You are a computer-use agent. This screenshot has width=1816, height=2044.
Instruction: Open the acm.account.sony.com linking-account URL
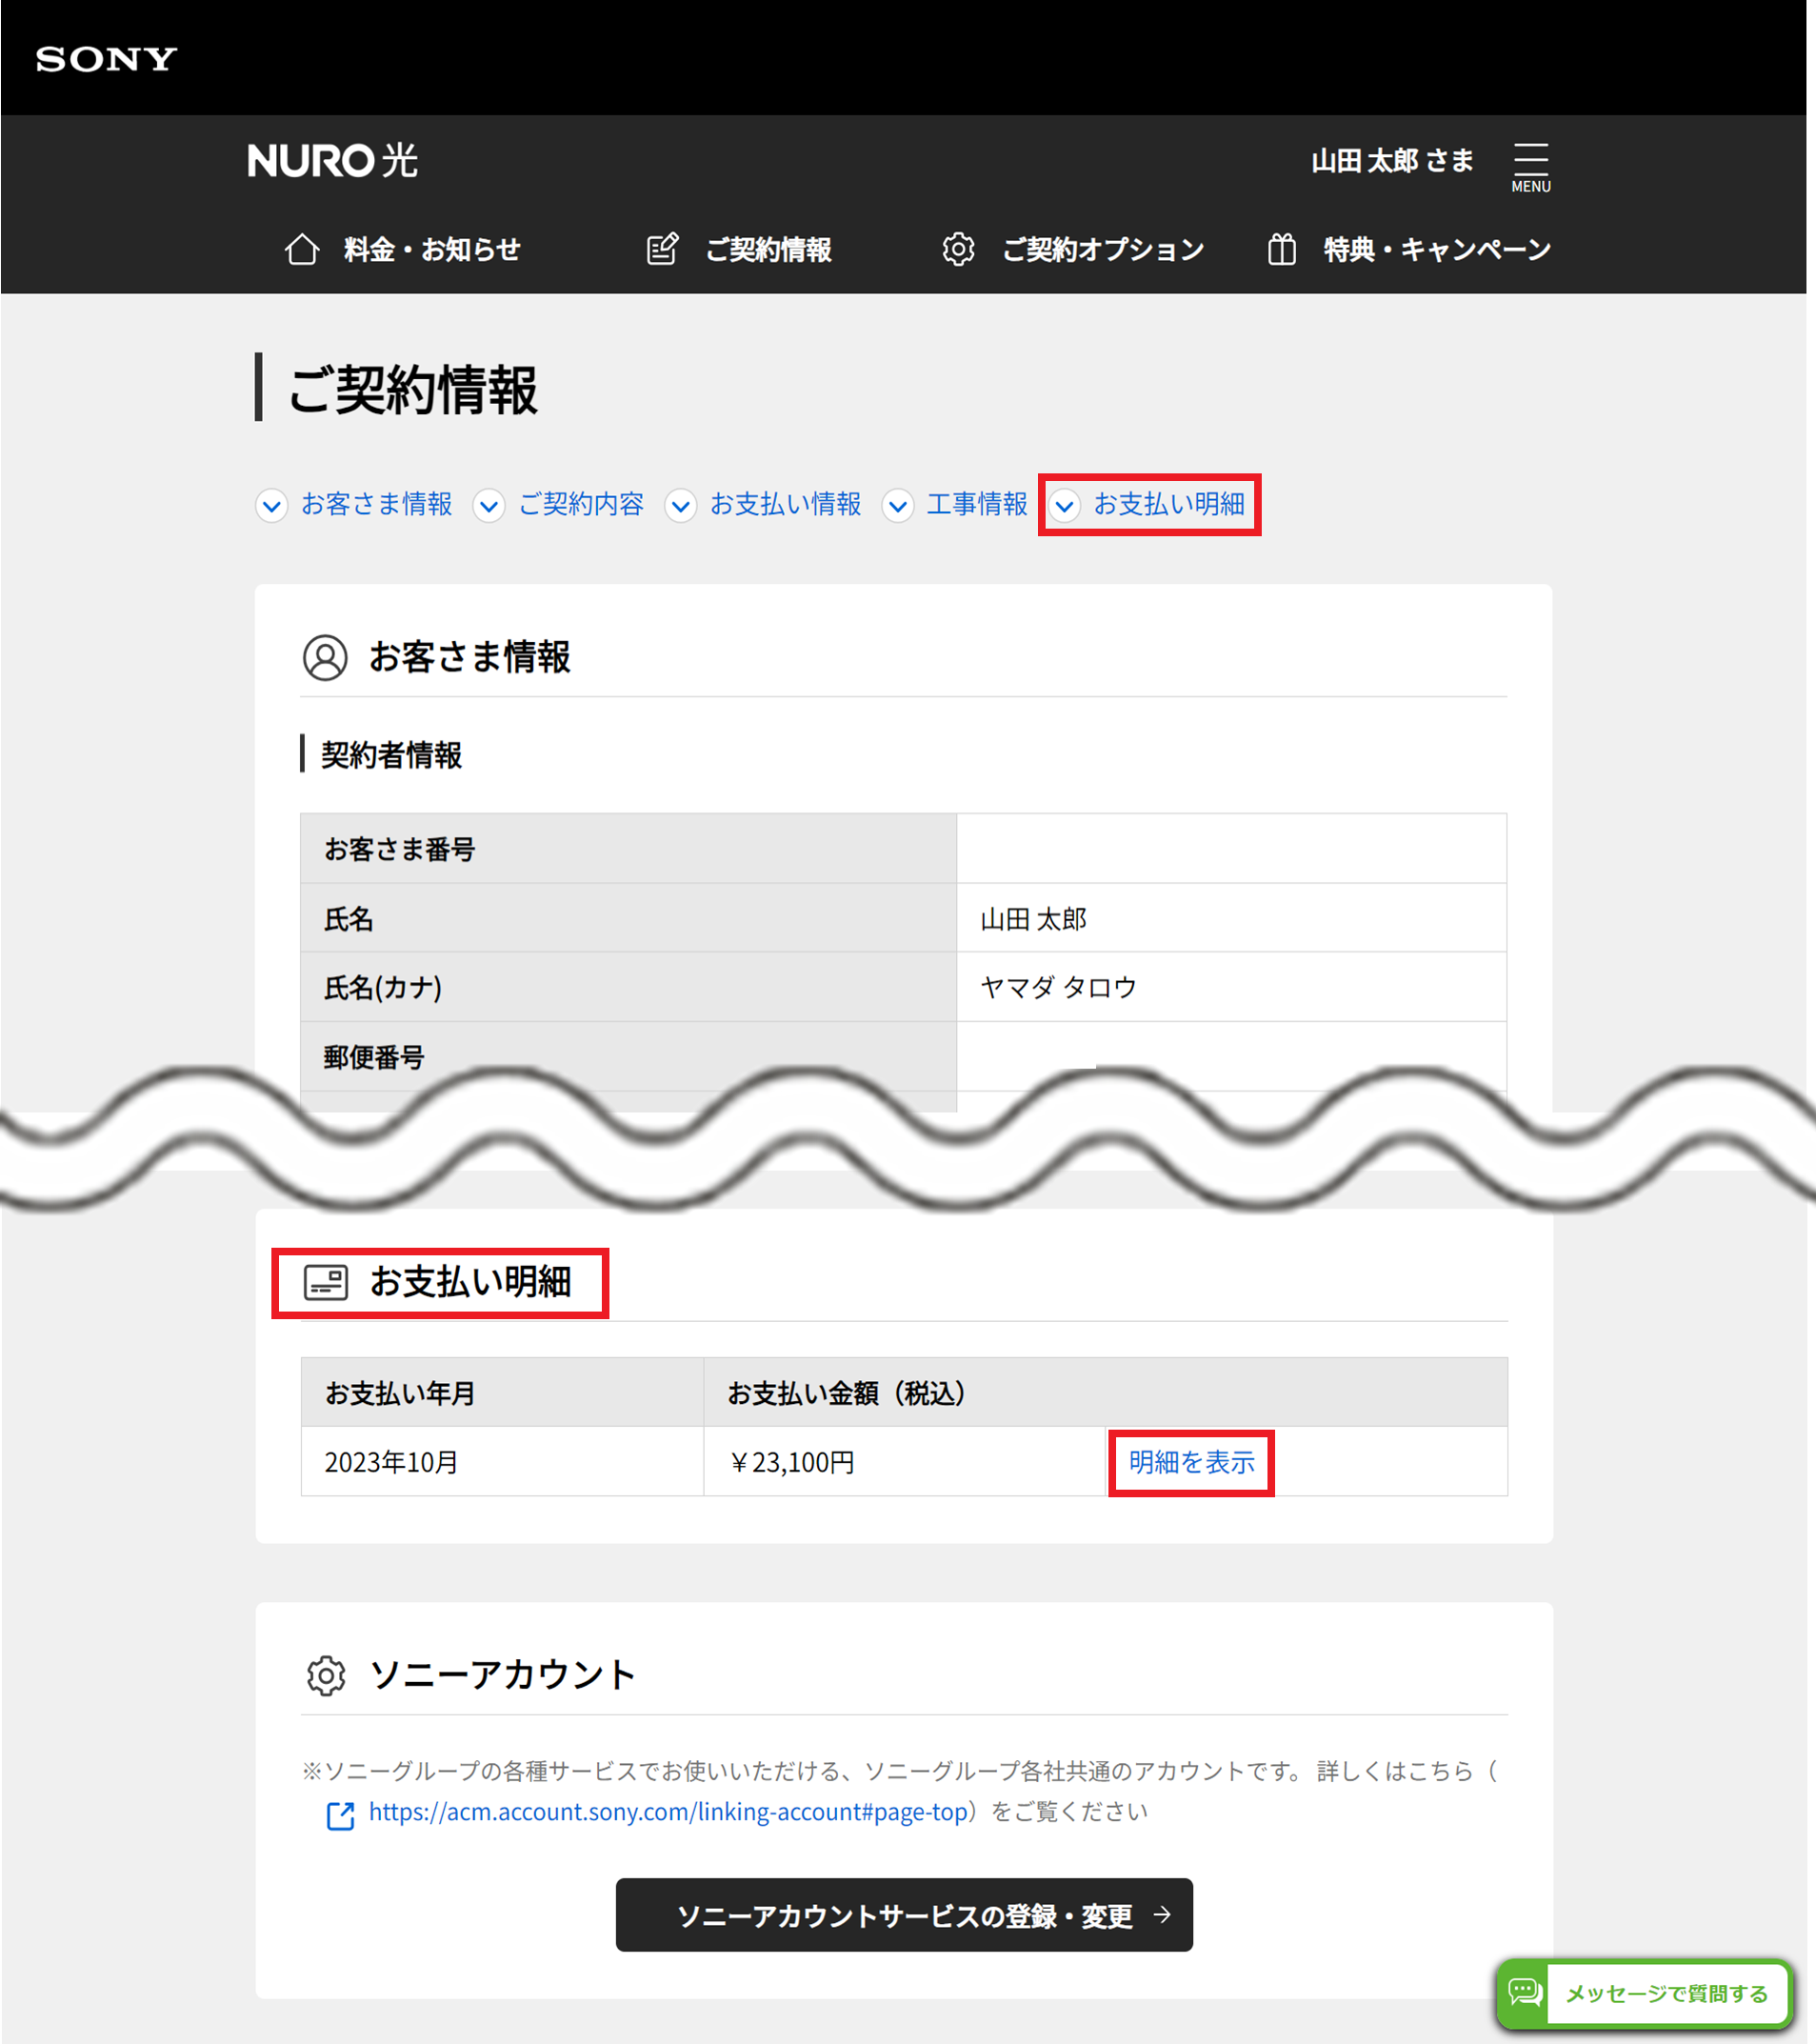click(668, 1812)
